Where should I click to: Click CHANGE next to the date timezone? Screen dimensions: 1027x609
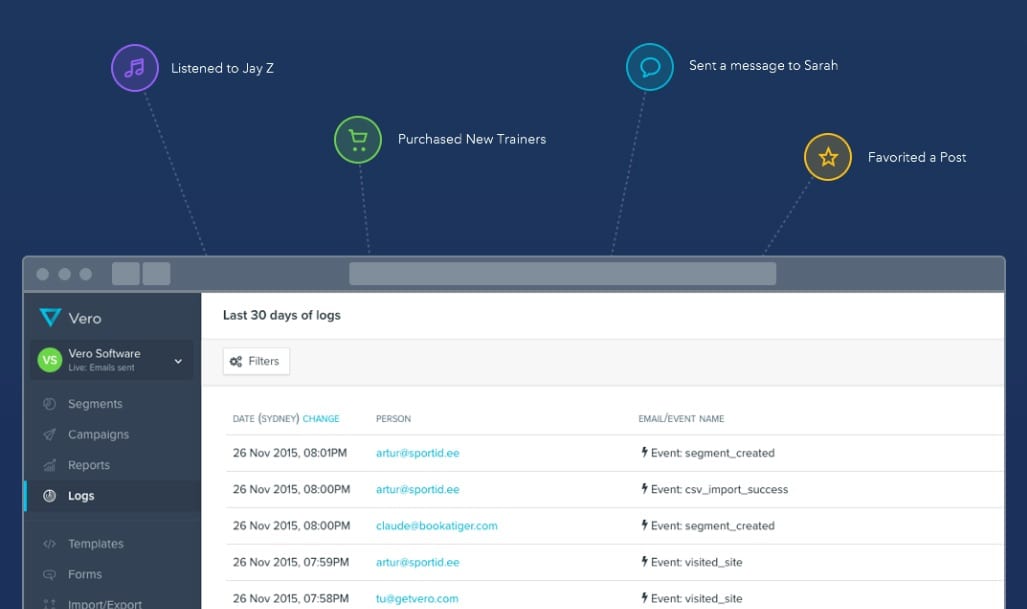pyautogui.click(x=321, y=418)
